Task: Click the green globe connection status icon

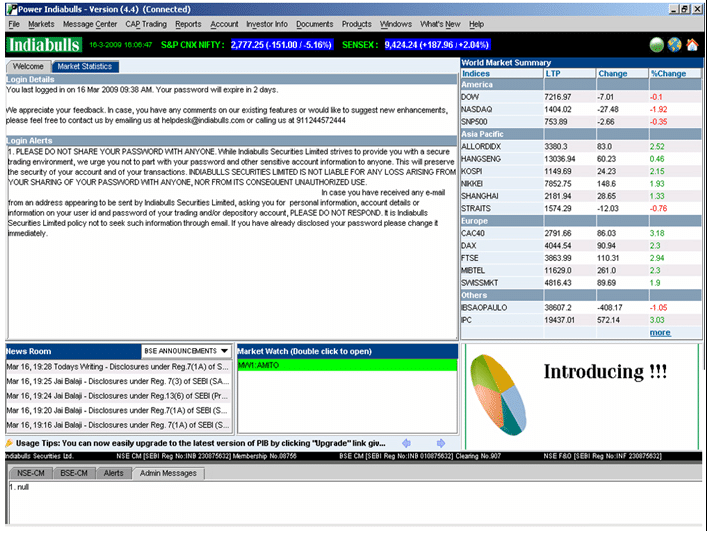Action: 657,45
